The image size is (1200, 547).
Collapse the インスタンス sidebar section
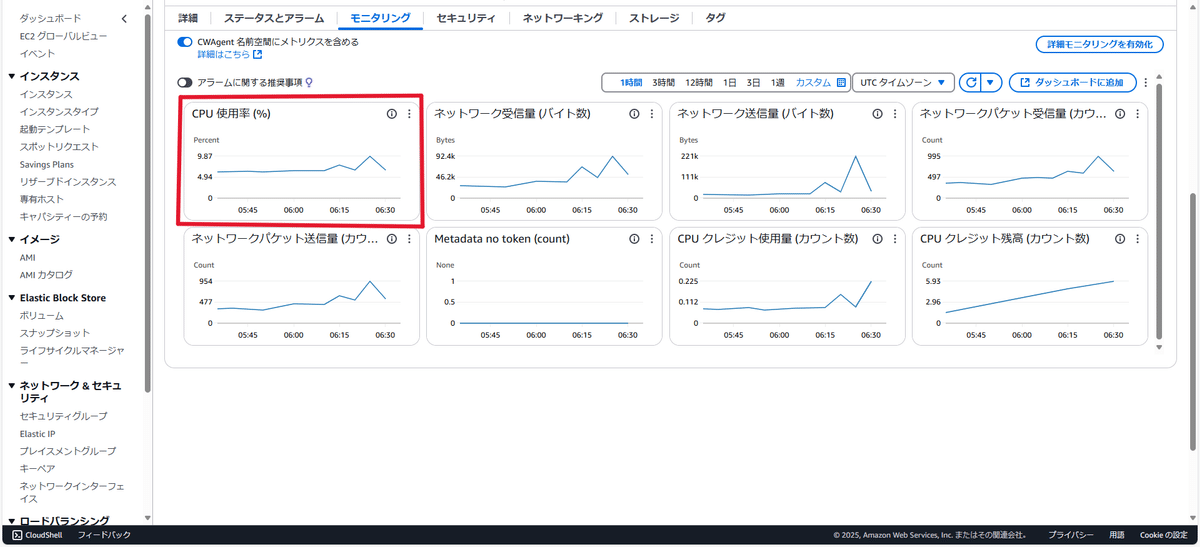(x=11, y=76)
